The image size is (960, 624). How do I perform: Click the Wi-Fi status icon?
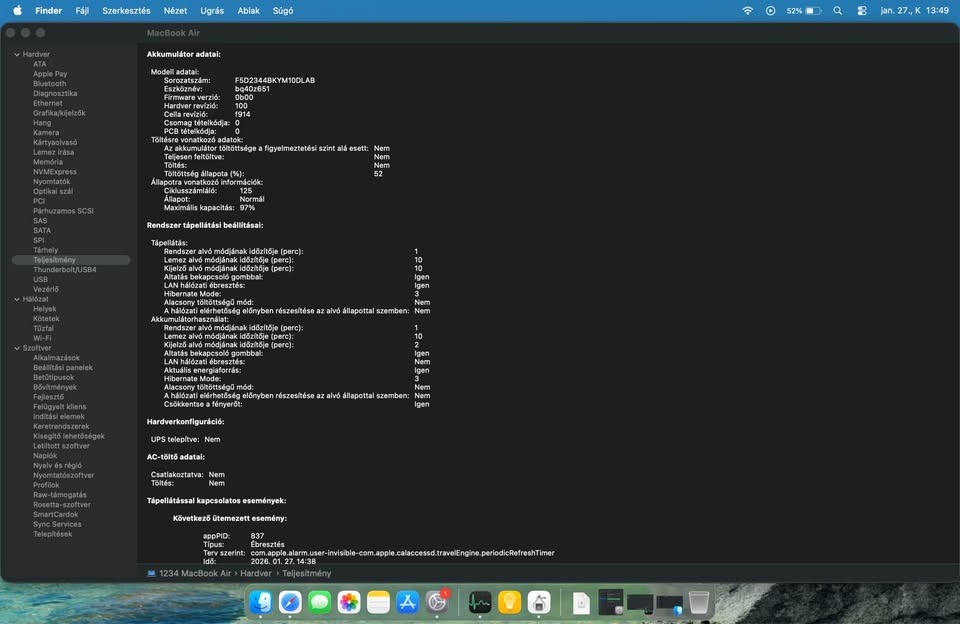748,10
